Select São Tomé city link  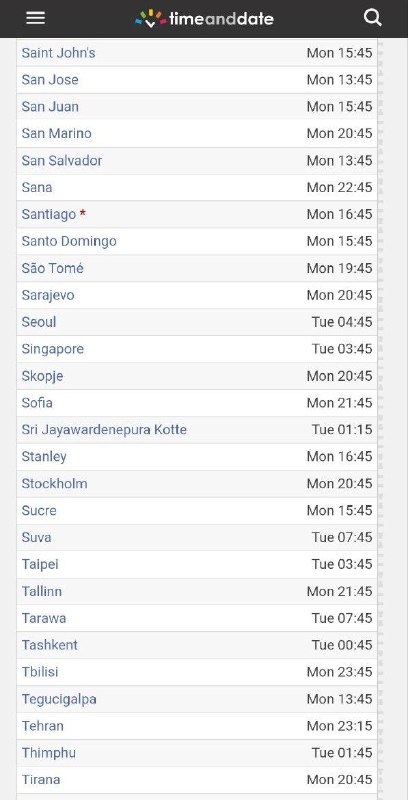click(53, 268)
